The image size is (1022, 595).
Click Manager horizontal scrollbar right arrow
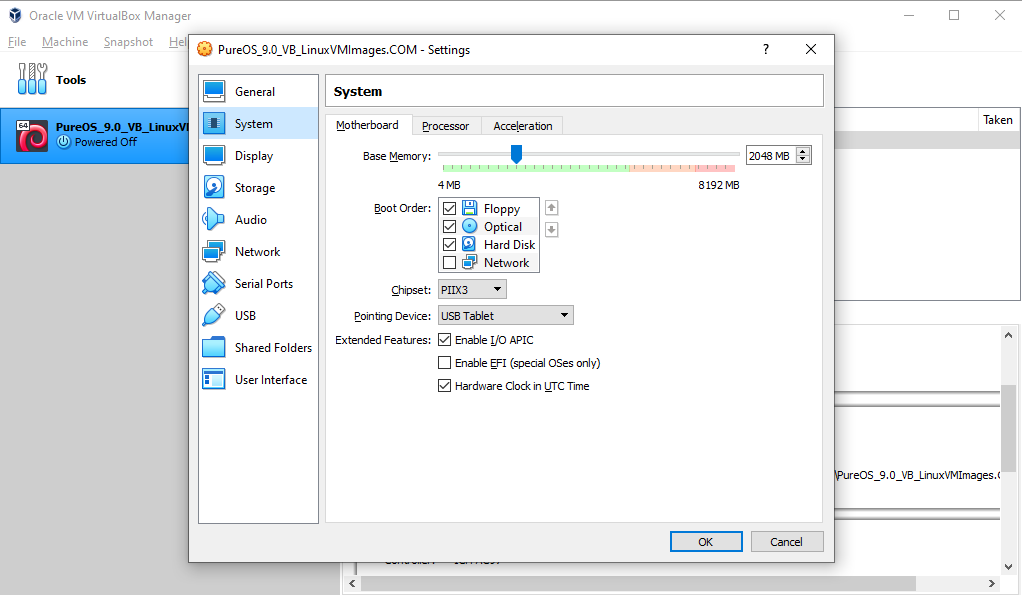coord(991,583)
